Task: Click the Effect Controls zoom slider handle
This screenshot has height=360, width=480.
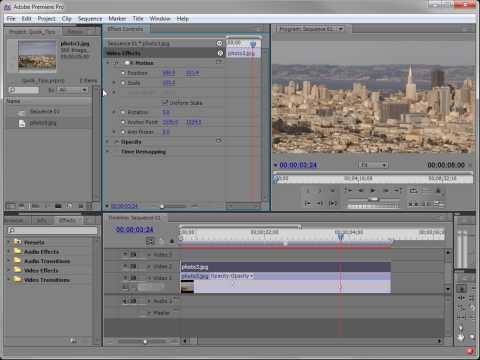Action: point(162,206)
